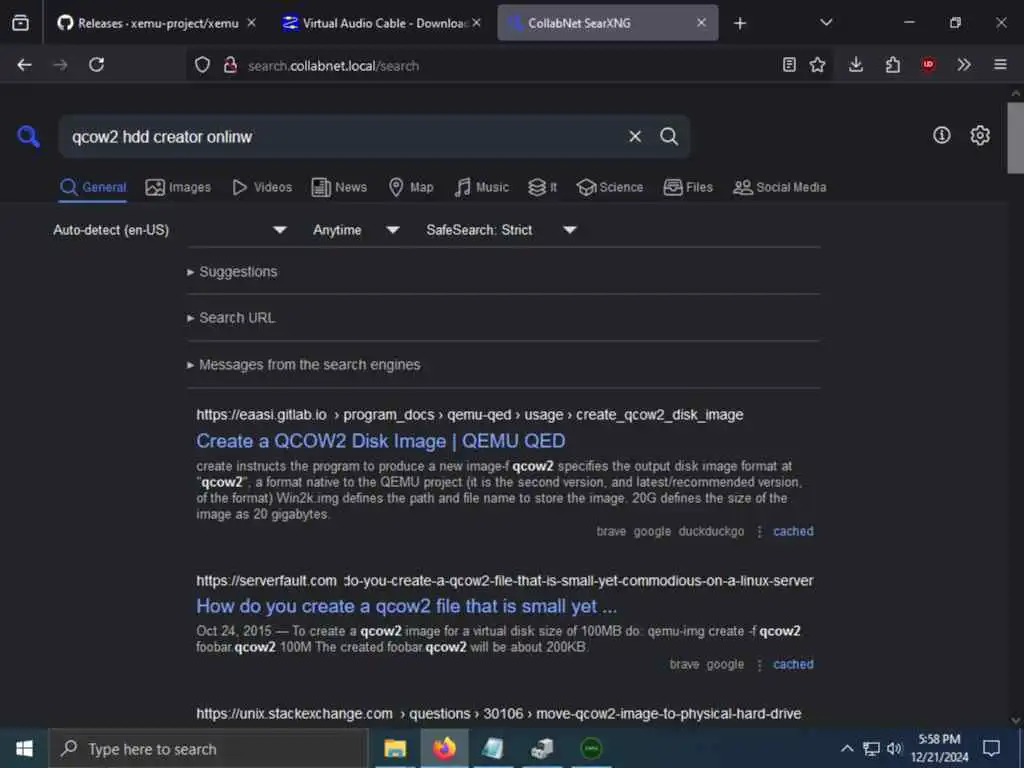
Task: Select the General search category
Action: click(x=93, y=187)
